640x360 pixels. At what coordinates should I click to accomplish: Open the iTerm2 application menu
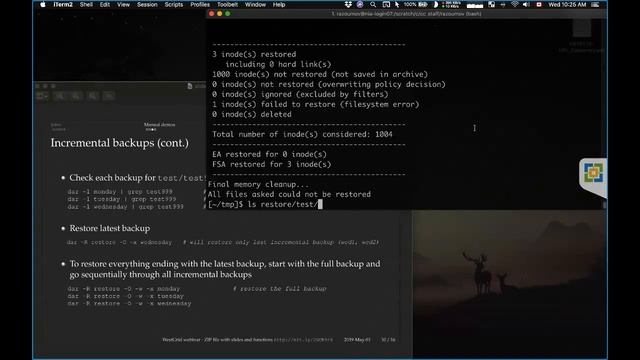pyautogui.click(x=63, y=4)
